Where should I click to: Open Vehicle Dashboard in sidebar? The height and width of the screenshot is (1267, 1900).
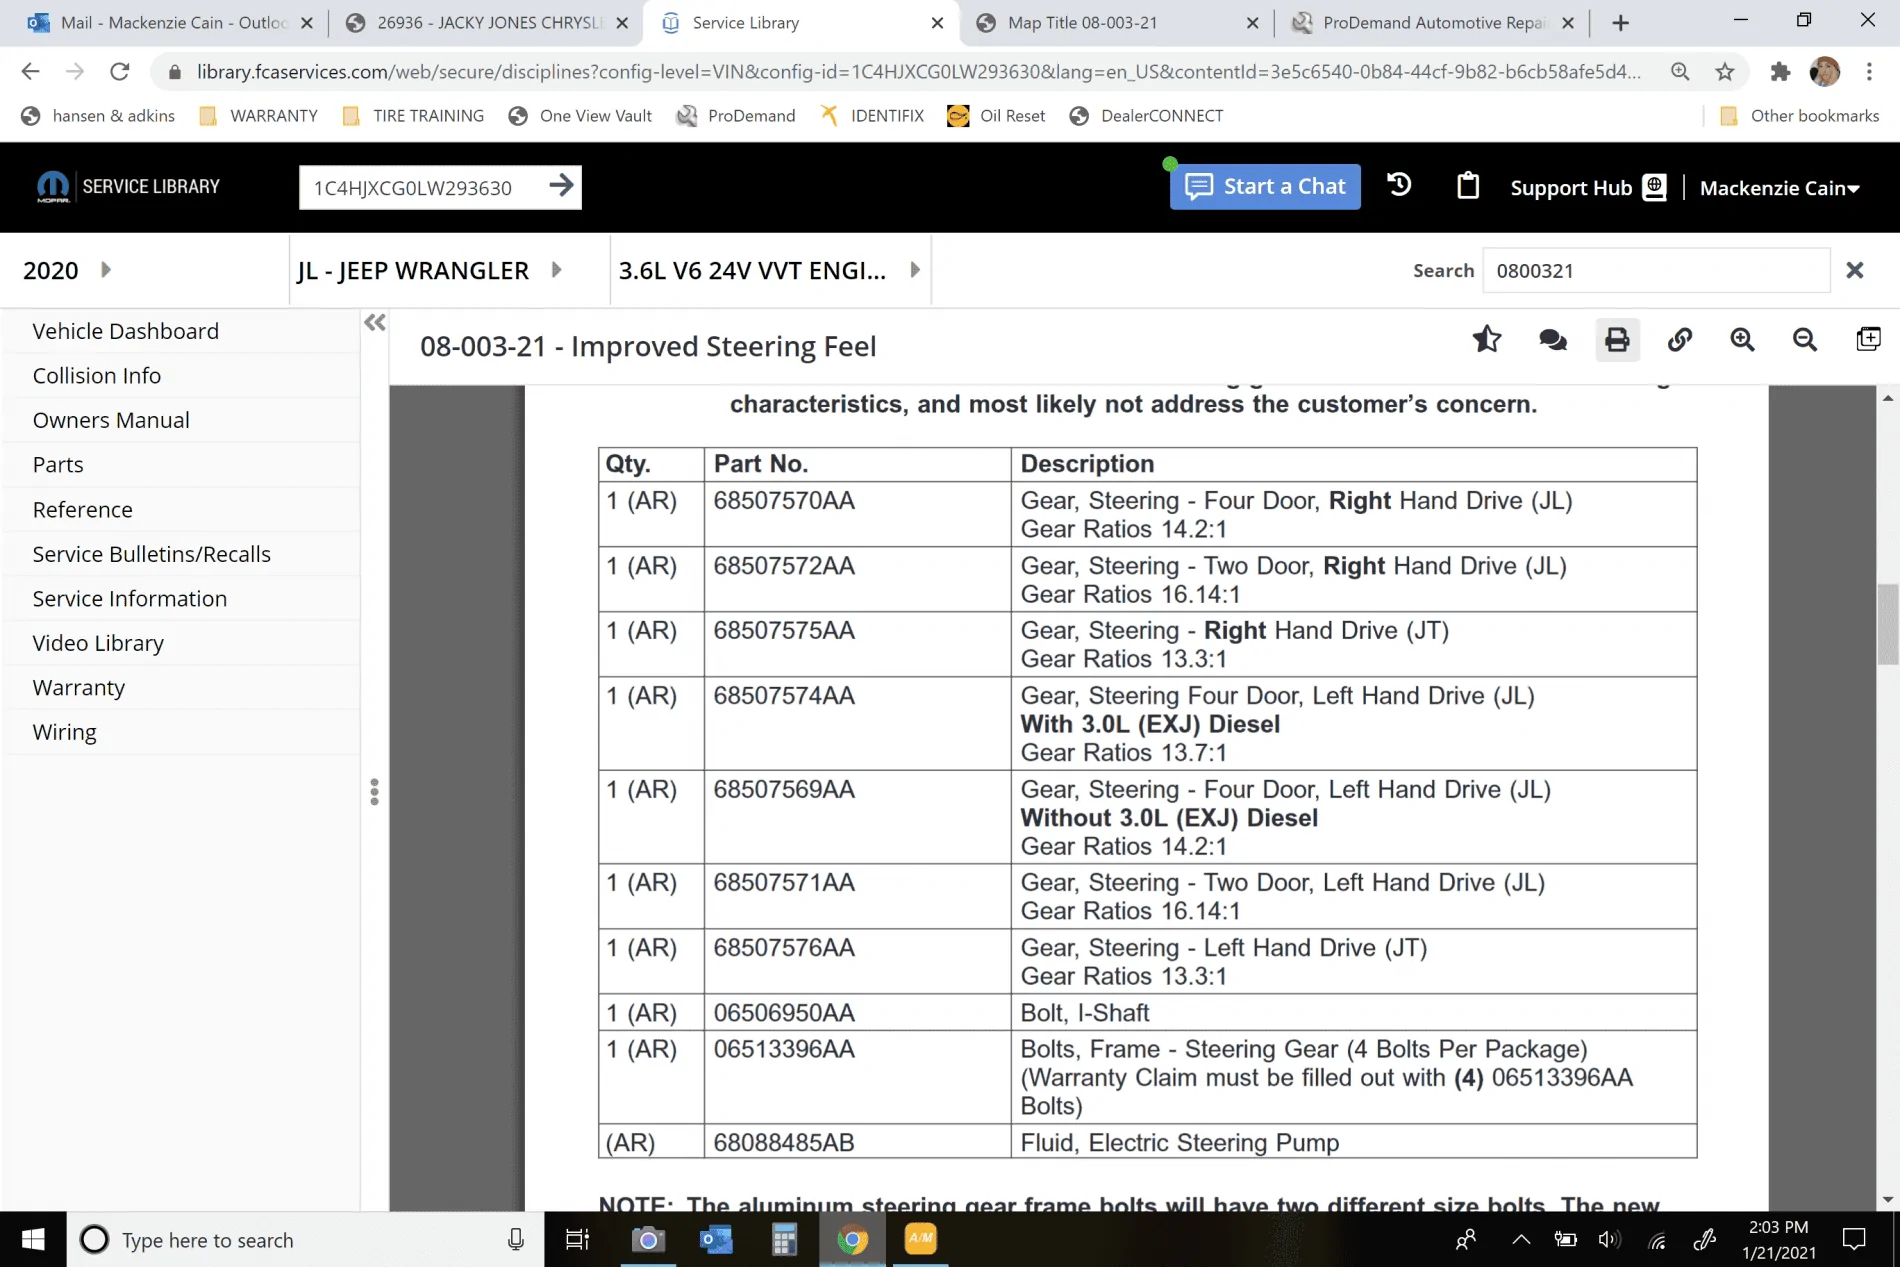tap(126, 331)
